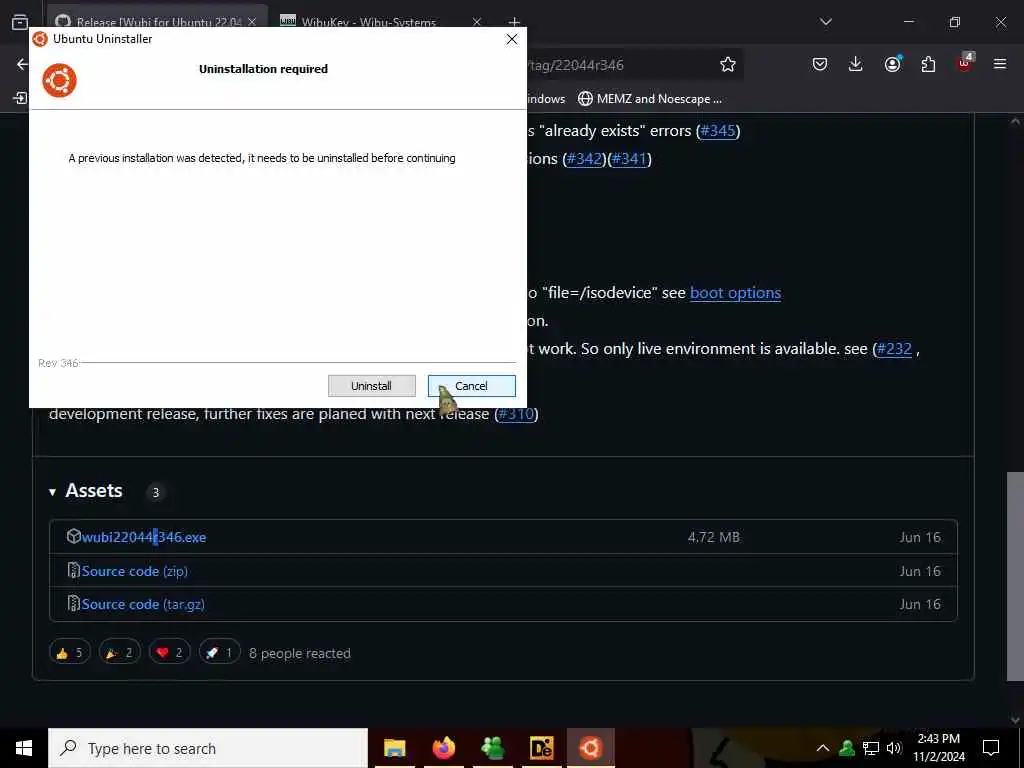Open the Windows Start menu
1024x768 pixels.
click(24, 748)
